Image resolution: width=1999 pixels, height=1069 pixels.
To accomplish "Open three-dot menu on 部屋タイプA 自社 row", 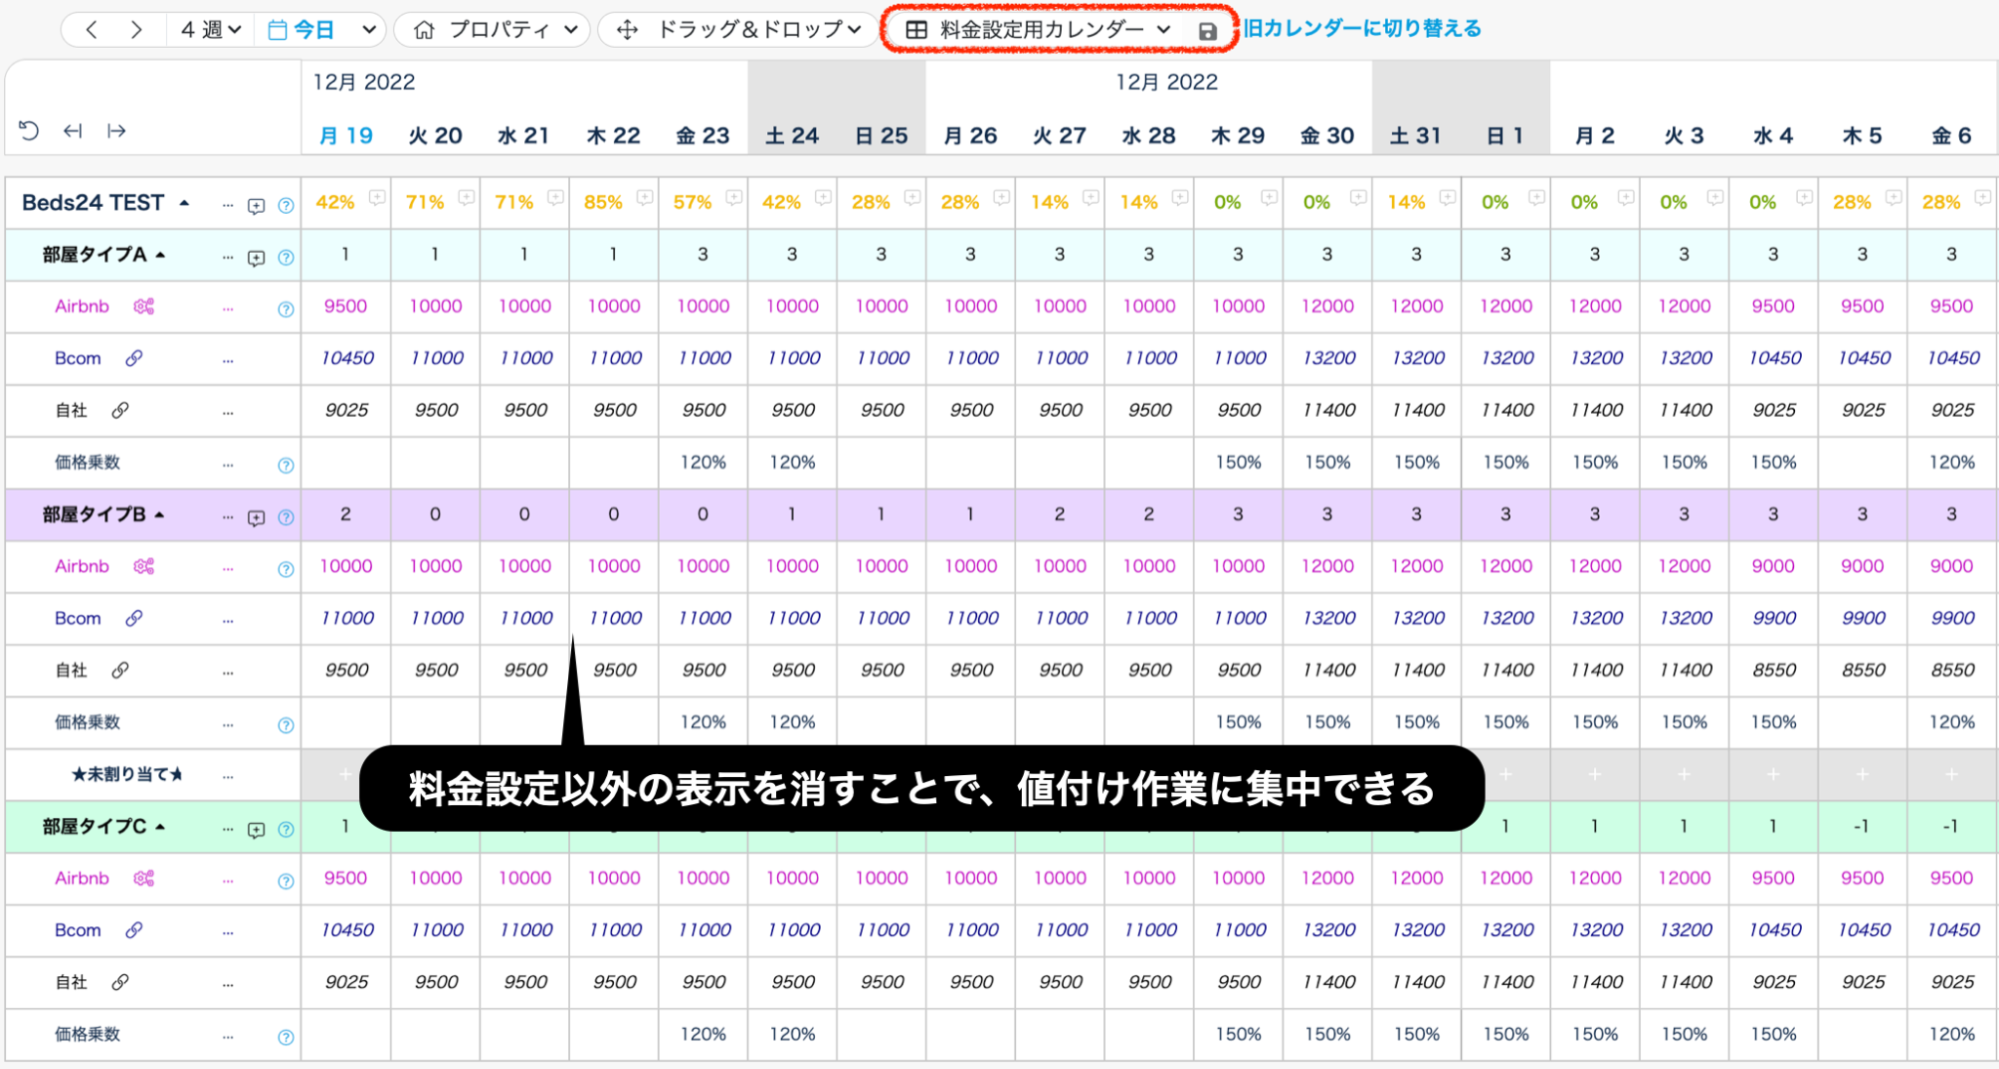I will (x=228, y=411).
